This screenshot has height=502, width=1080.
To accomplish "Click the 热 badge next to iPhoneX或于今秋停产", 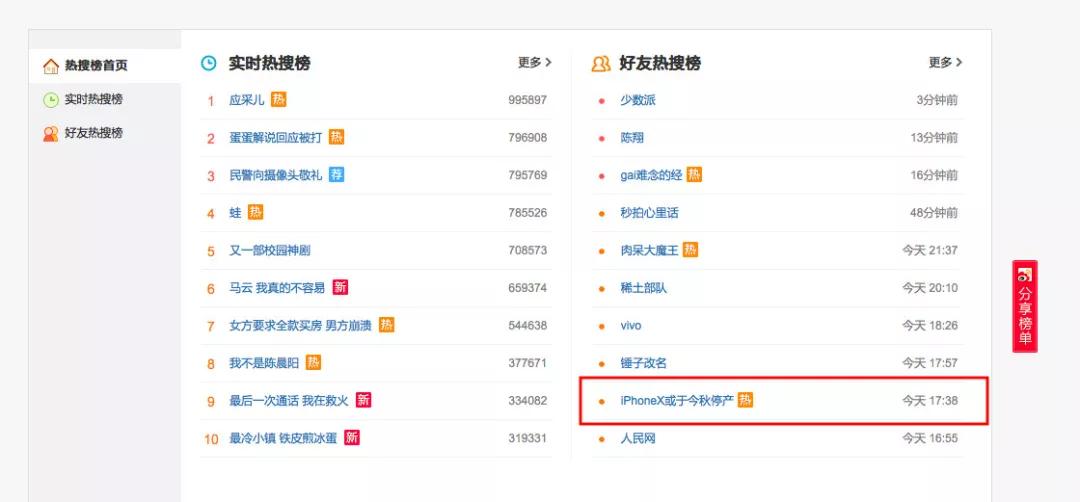I will tap(745, 399).
